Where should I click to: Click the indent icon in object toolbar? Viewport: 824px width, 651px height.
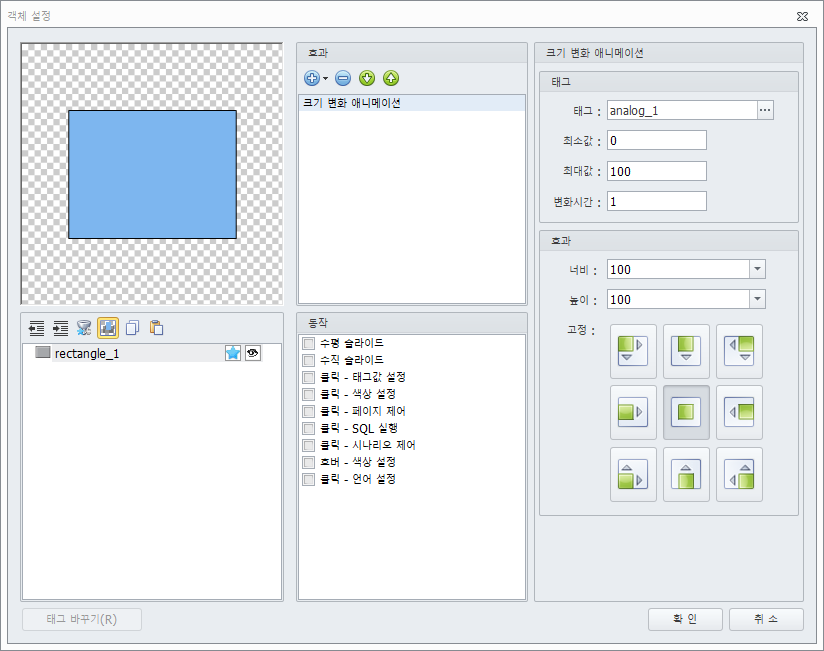(60, 328)
